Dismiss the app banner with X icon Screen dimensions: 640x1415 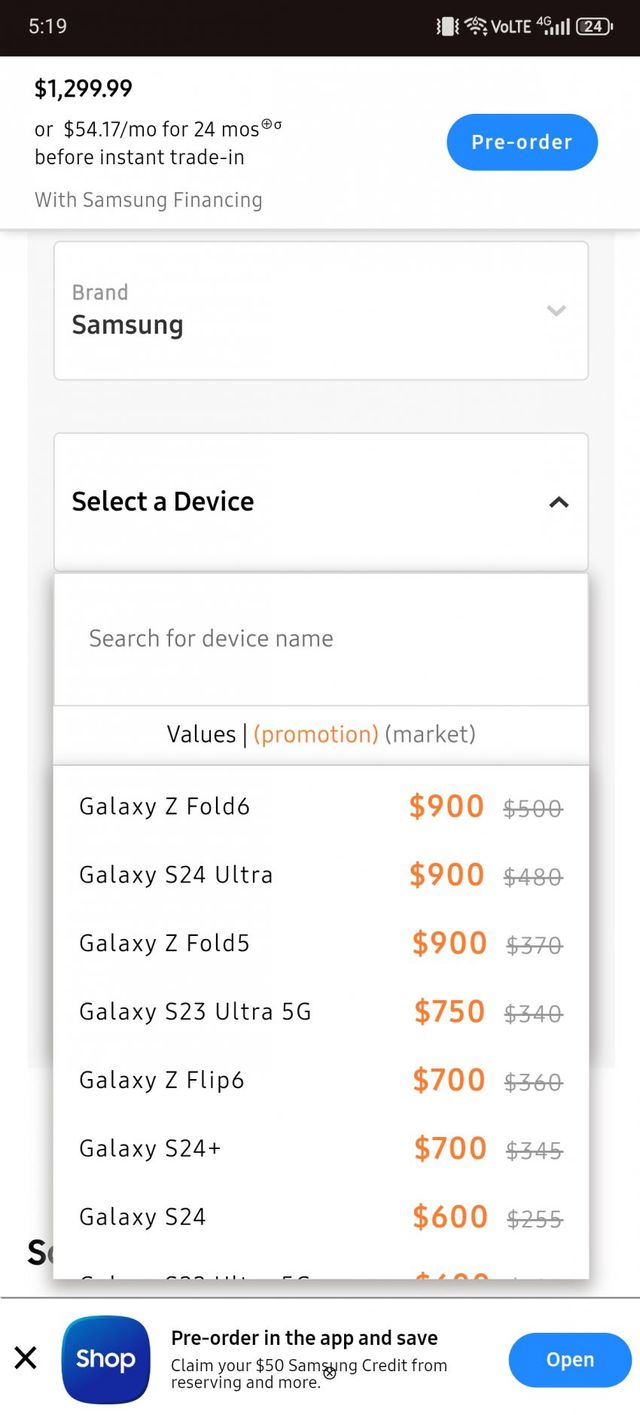pos(26,1358)
